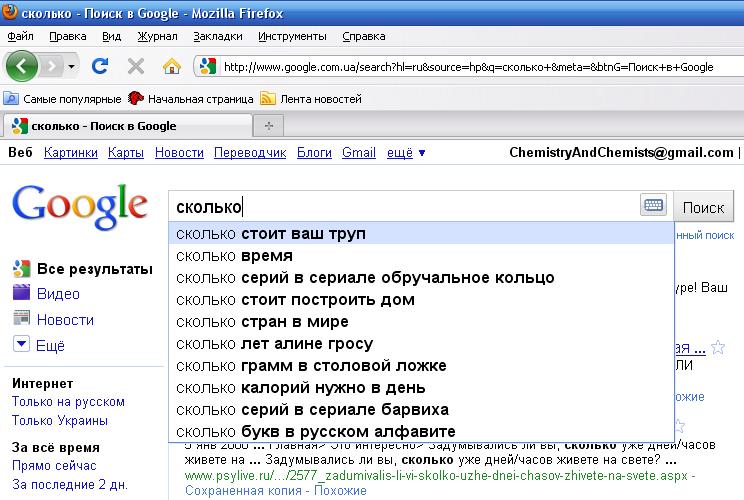
Task: Open the back/forward history dropdown arrow
Action: coord(72,67)
